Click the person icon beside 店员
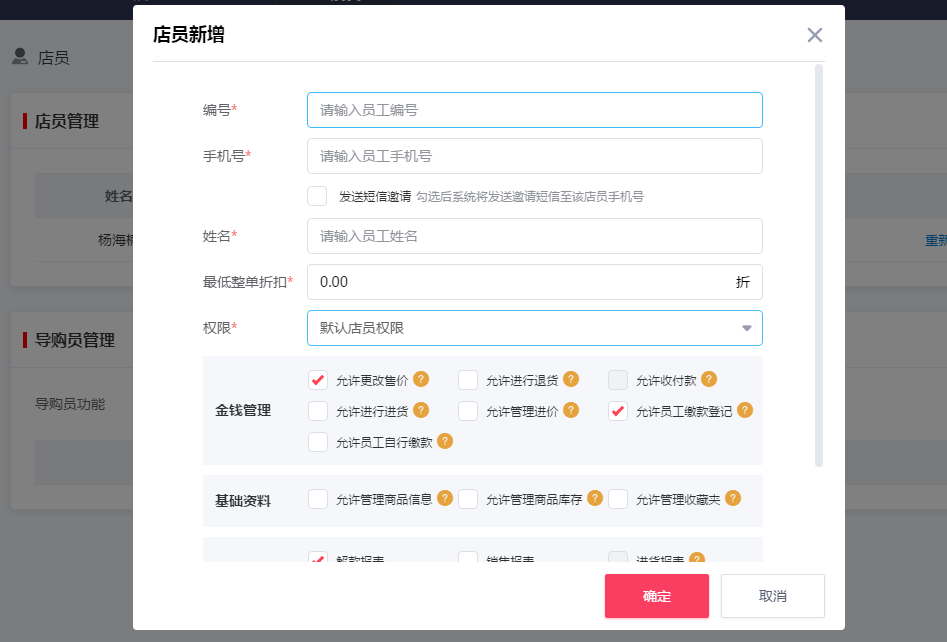The width and height of the screenshot is (947, 642). click(20, 58)
